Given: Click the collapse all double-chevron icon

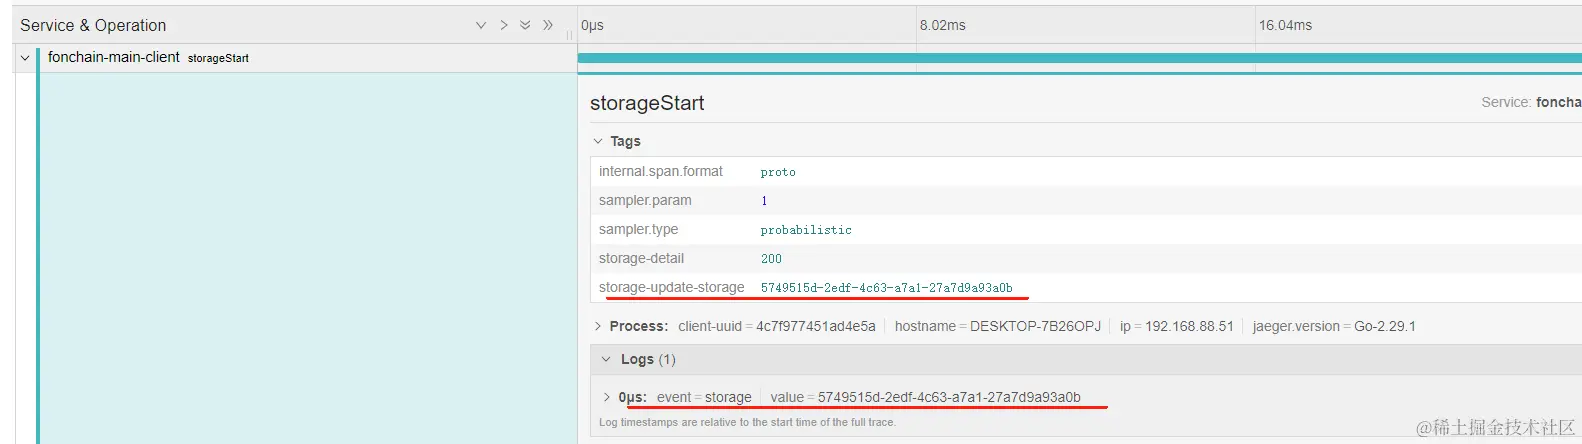Looking at the screenshot, I should point(548,25).
